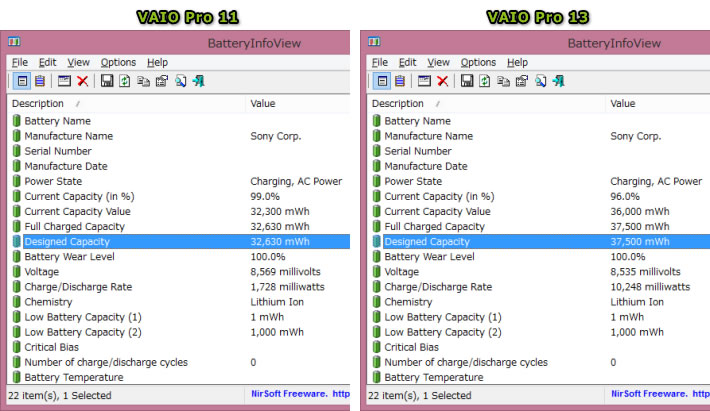710x411 pixels.
Task: Click 96.0% current capacity value
Action: (625, 196)
